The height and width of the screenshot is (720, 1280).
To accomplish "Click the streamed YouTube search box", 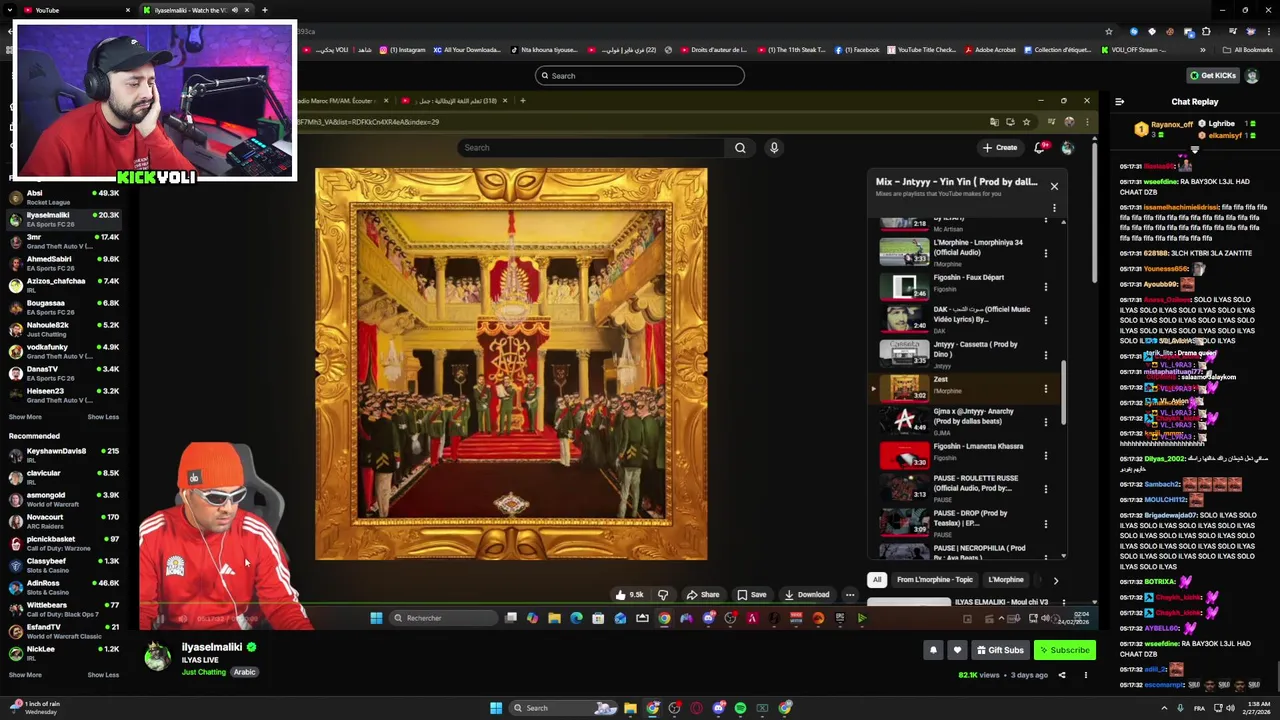I will pos(592,148).
